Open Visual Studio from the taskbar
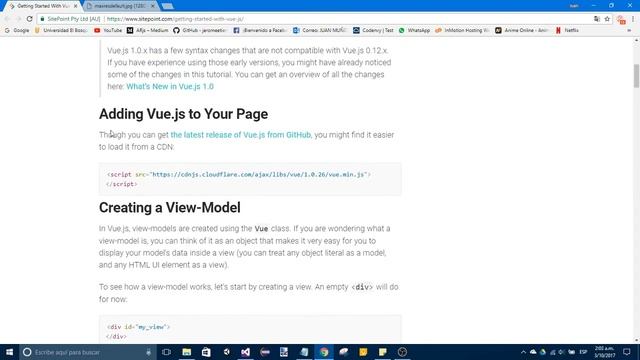640x360 pixels. [x=245, y=352]
